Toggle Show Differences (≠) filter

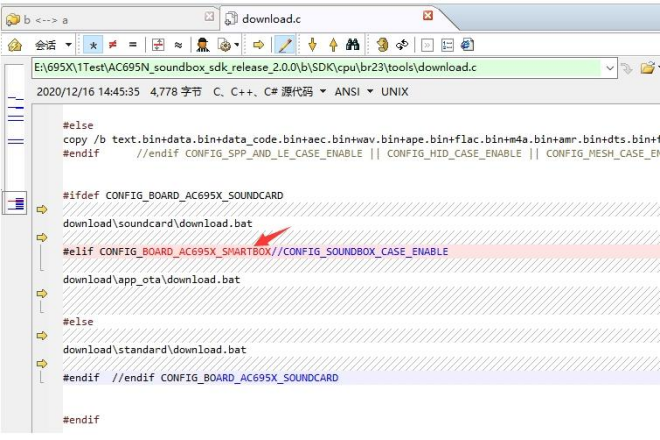[x=113, y=44]
